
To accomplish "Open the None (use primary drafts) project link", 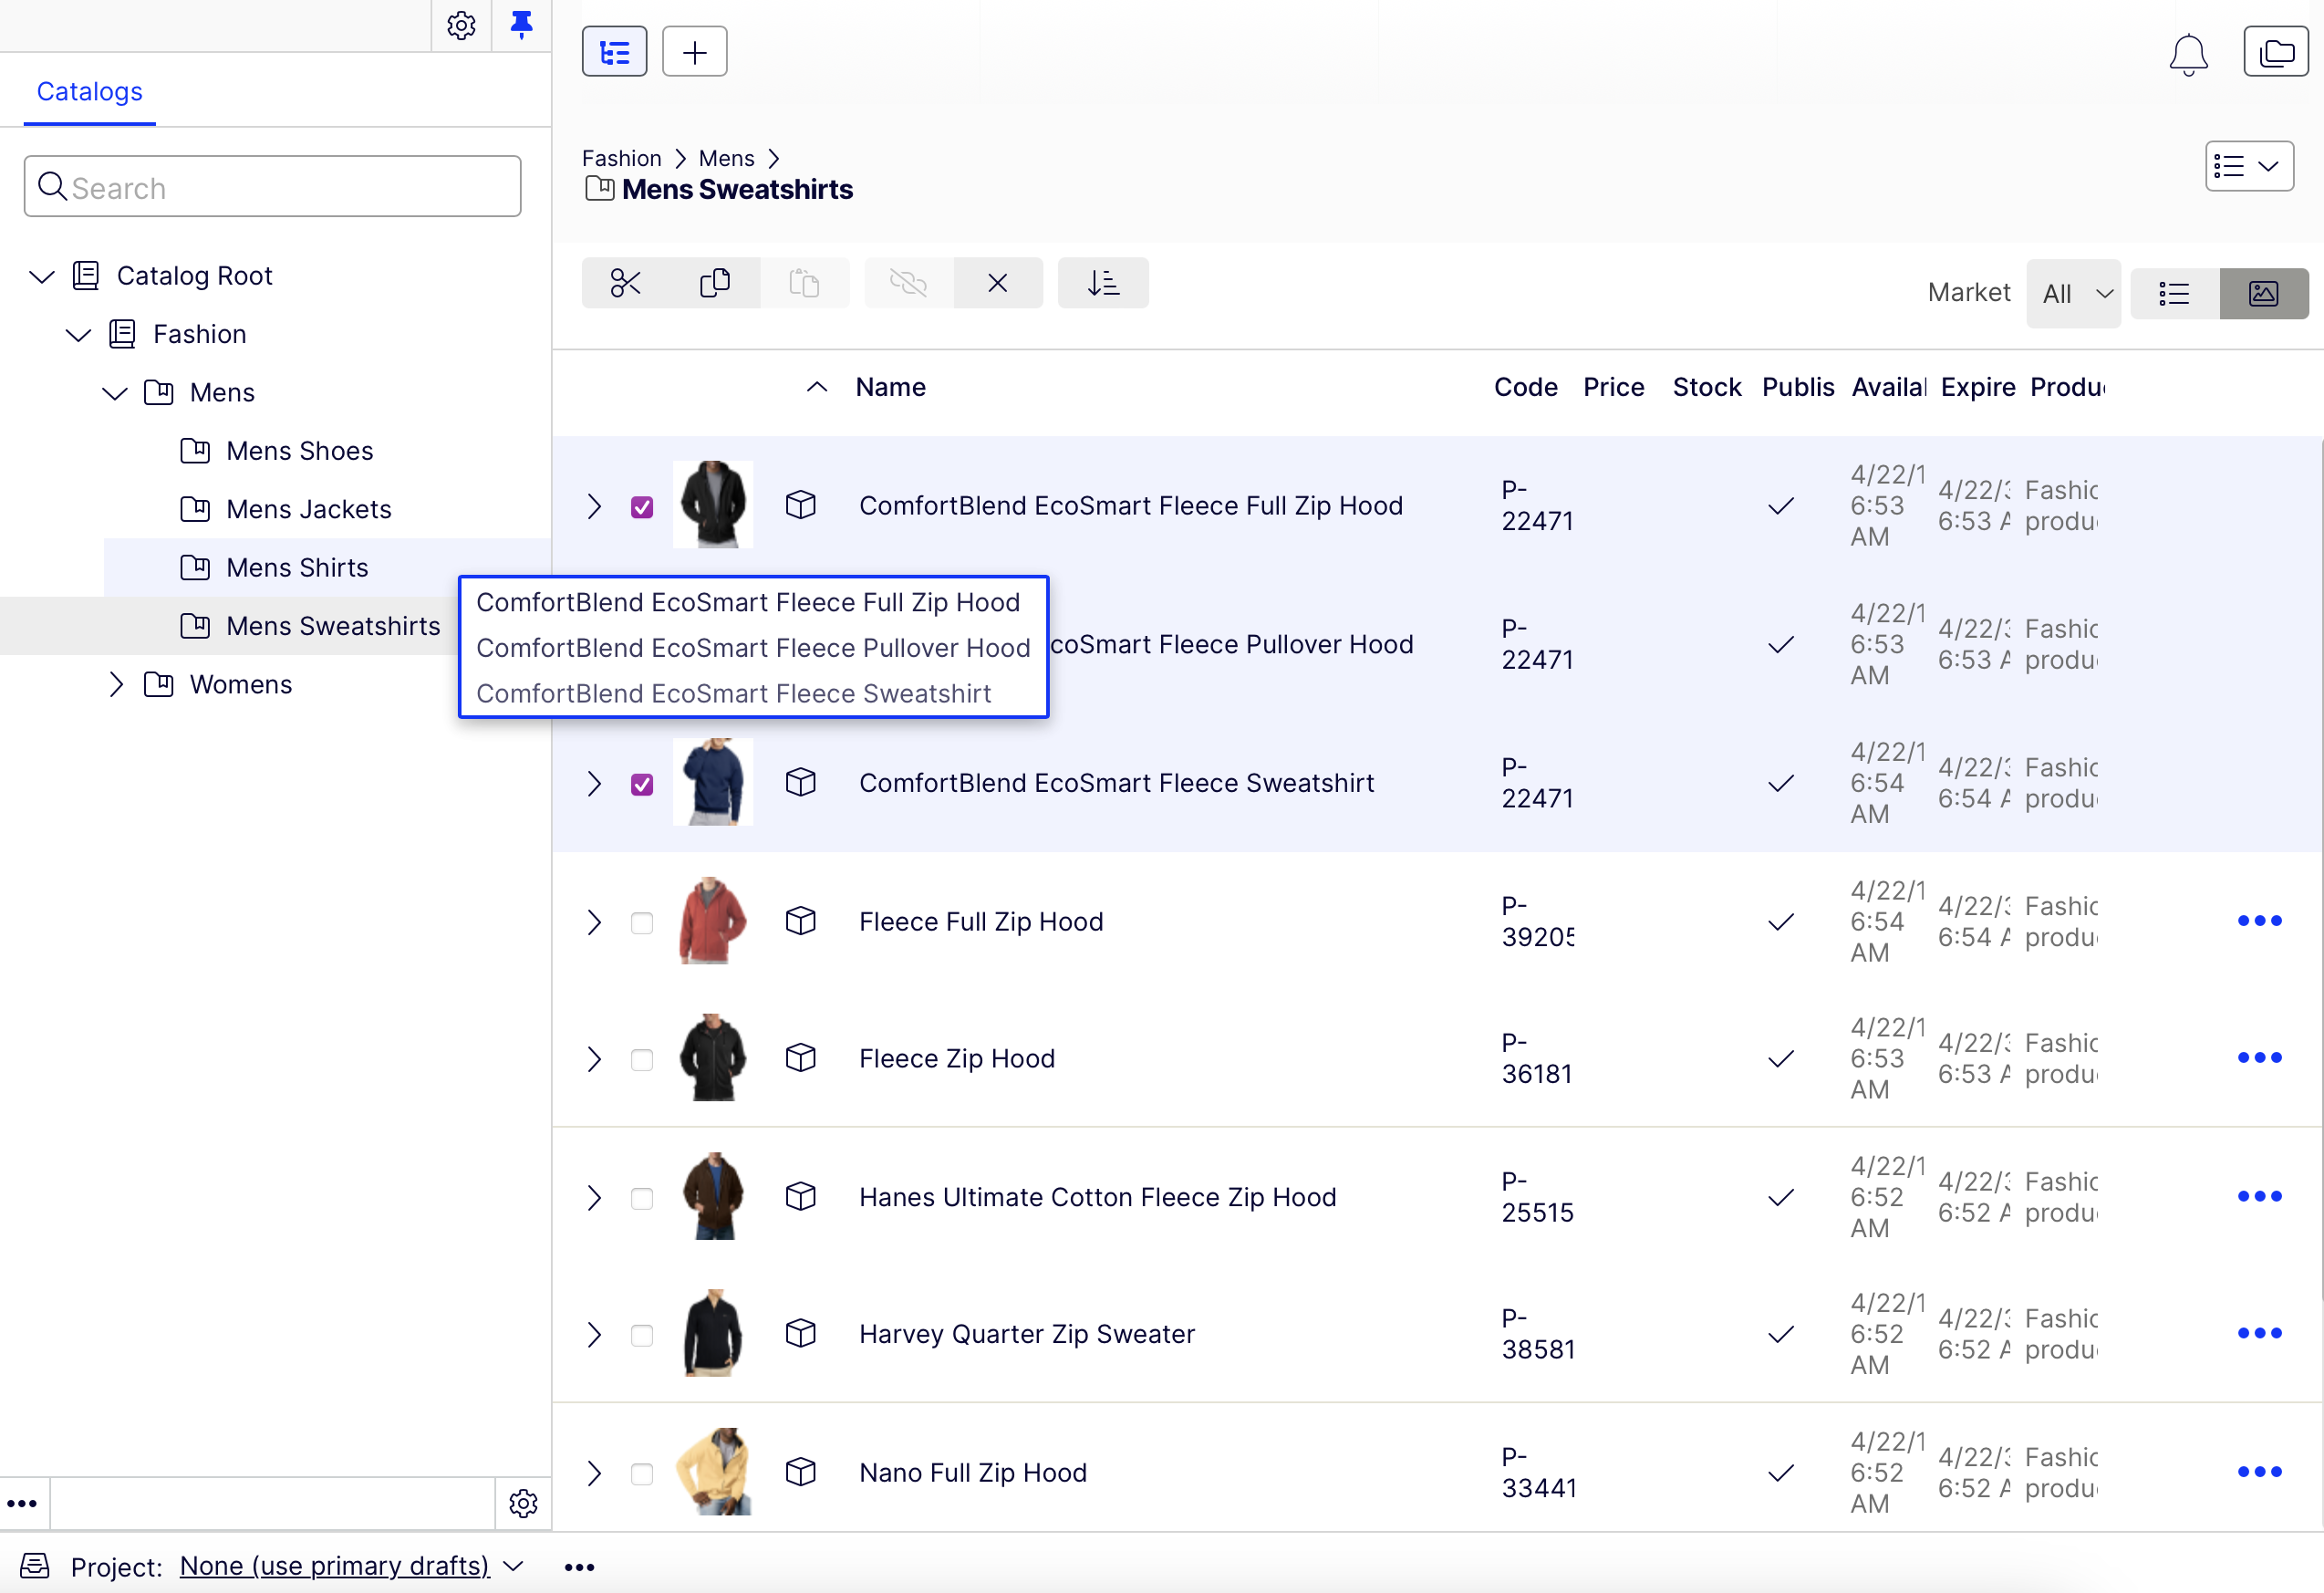I will (x=334, y=1565).
